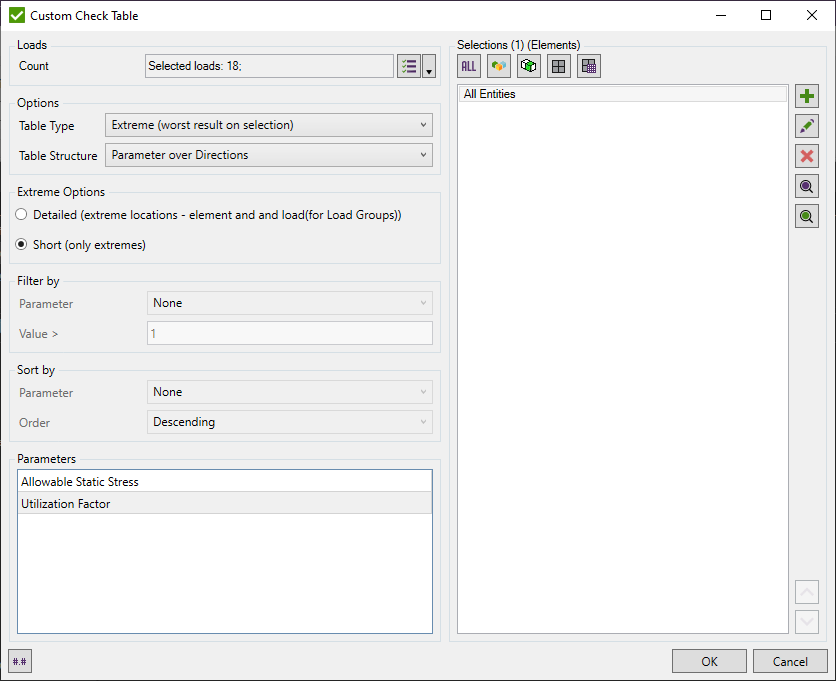836x681 pixels.
Task: Select the Detailed extreme locations radio button
Action: pyautogui.click(x=21, y=215)
